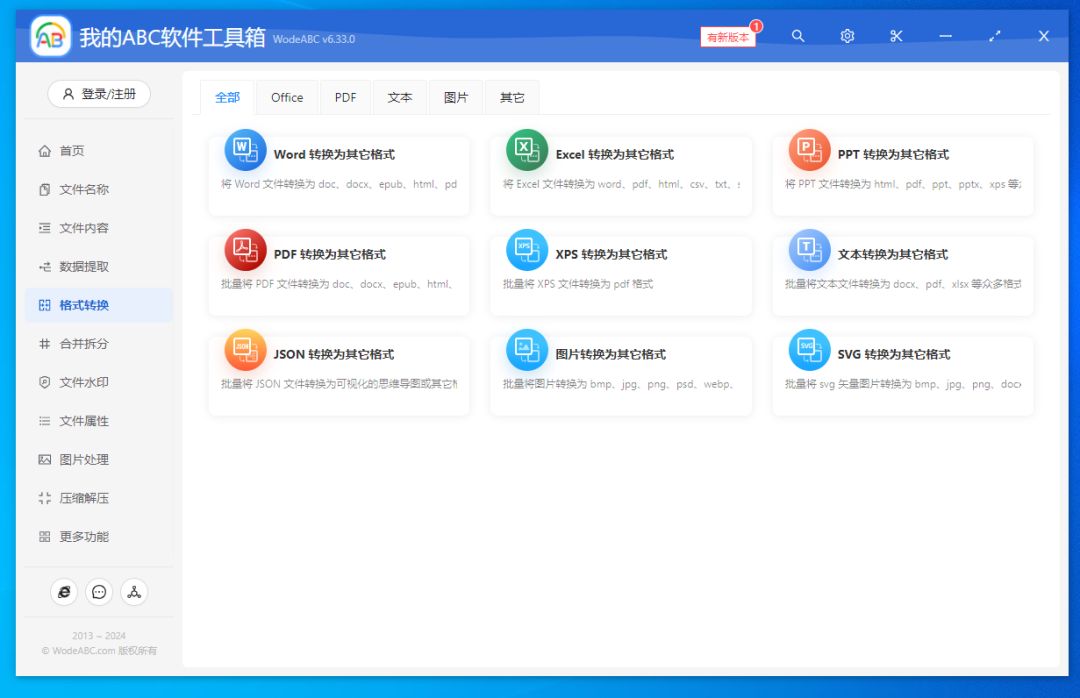Click '© WodeABC.com 版权所有' footer text

tap(99, 650)
